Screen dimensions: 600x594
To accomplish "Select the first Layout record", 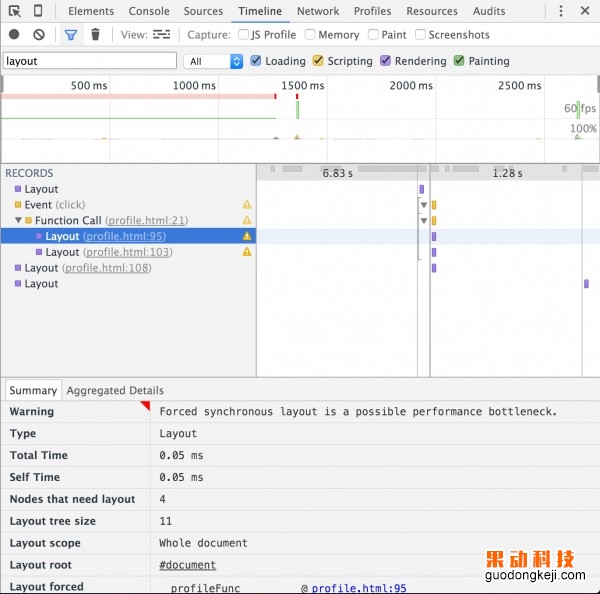I will [129, 189].
